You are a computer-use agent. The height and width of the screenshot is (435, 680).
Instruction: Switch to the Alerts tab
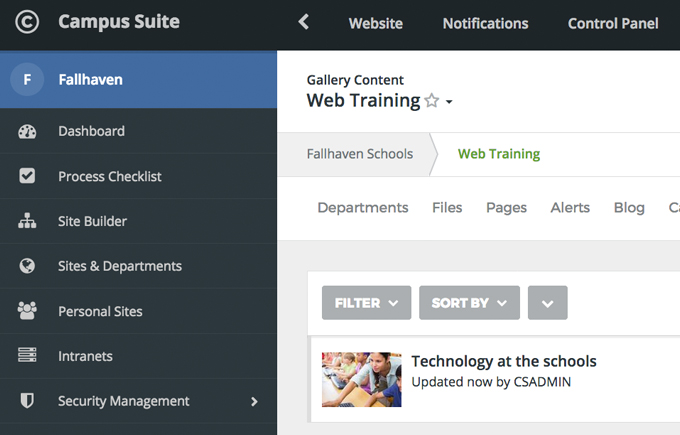570,208
